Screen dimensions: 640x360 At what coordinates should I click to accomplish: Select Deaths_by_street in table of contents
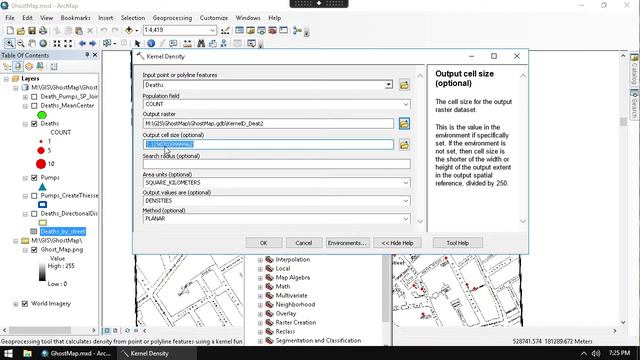point(63,232)
